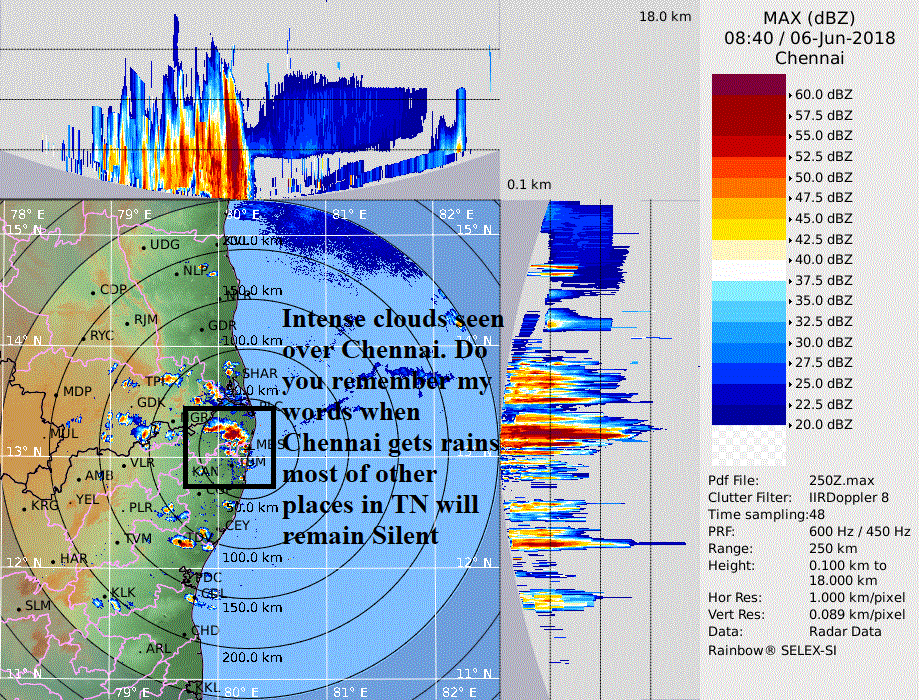Click the "Rainbow® SELEX-SI" credit text
The width and height of the screenshot is (919, 700).
[772, 650]
